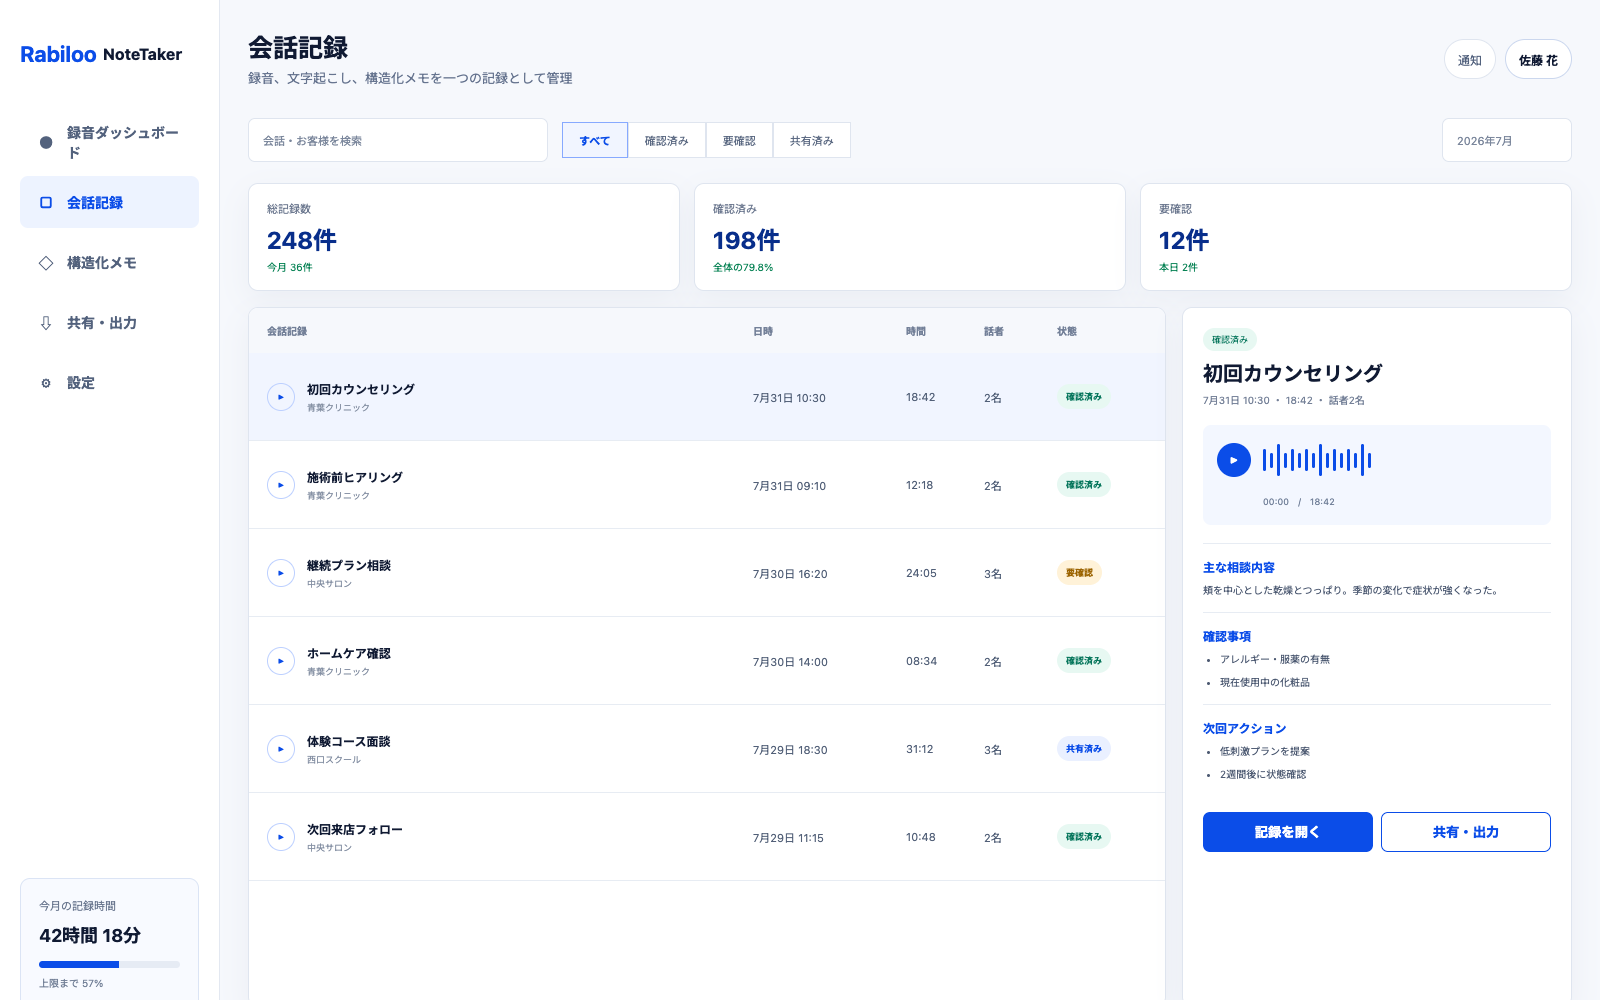Focus the 会話・お客様を検索 search field
The width and height of the screenshot is (1600, 1000).
[x=398, y=140]
